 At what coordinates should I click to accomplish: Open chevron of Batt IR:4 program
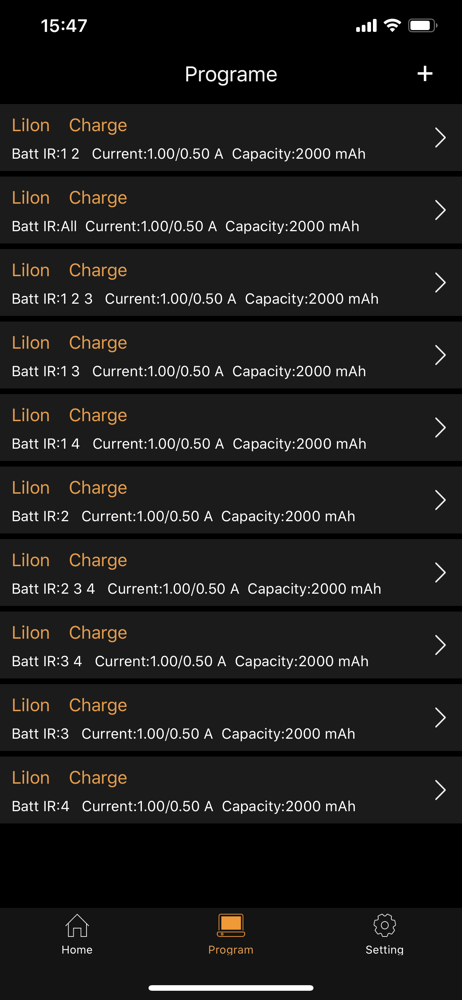pos(440,790)
